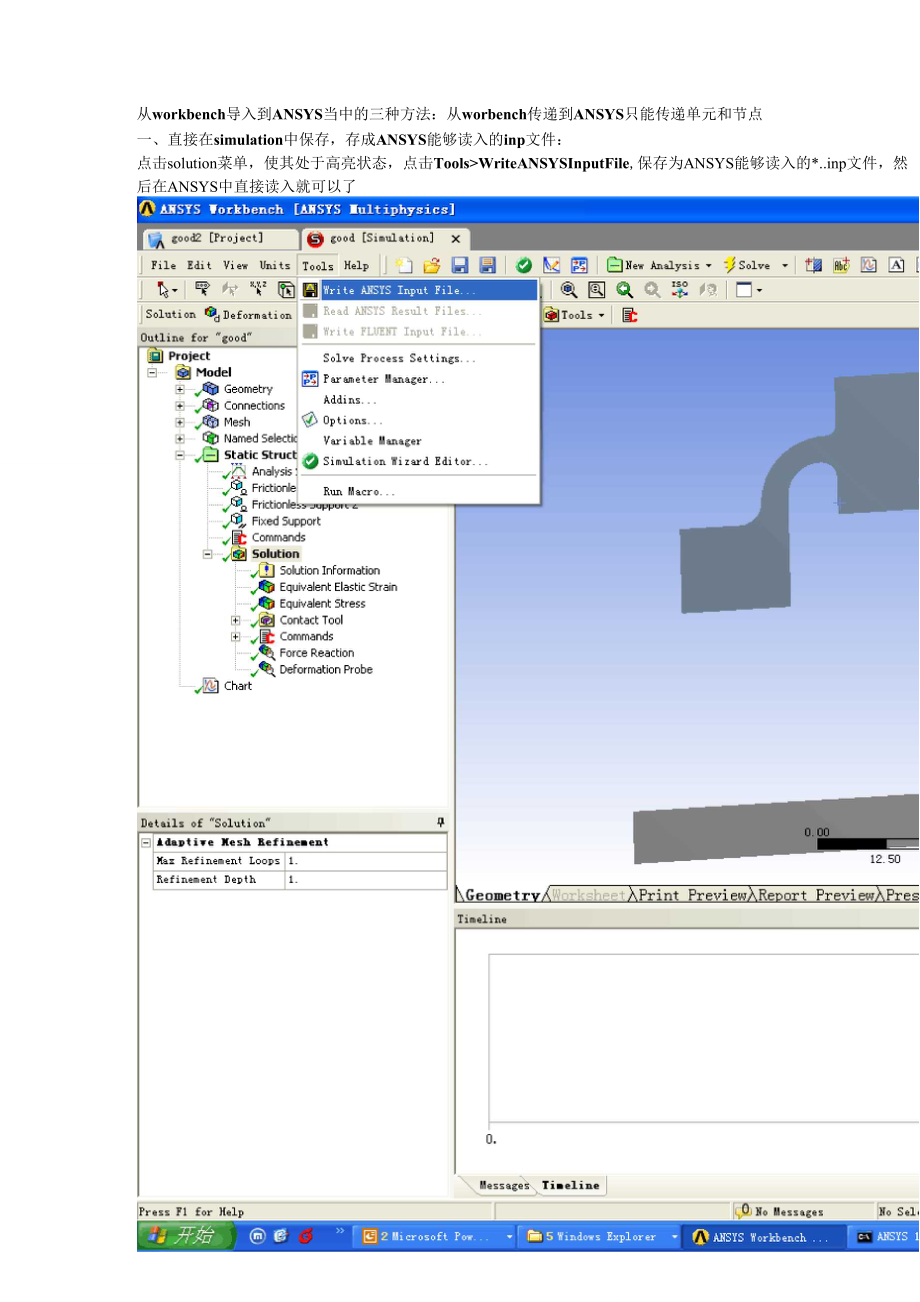
Task: Expand the Geometry tree node
Action: point(180,389)
